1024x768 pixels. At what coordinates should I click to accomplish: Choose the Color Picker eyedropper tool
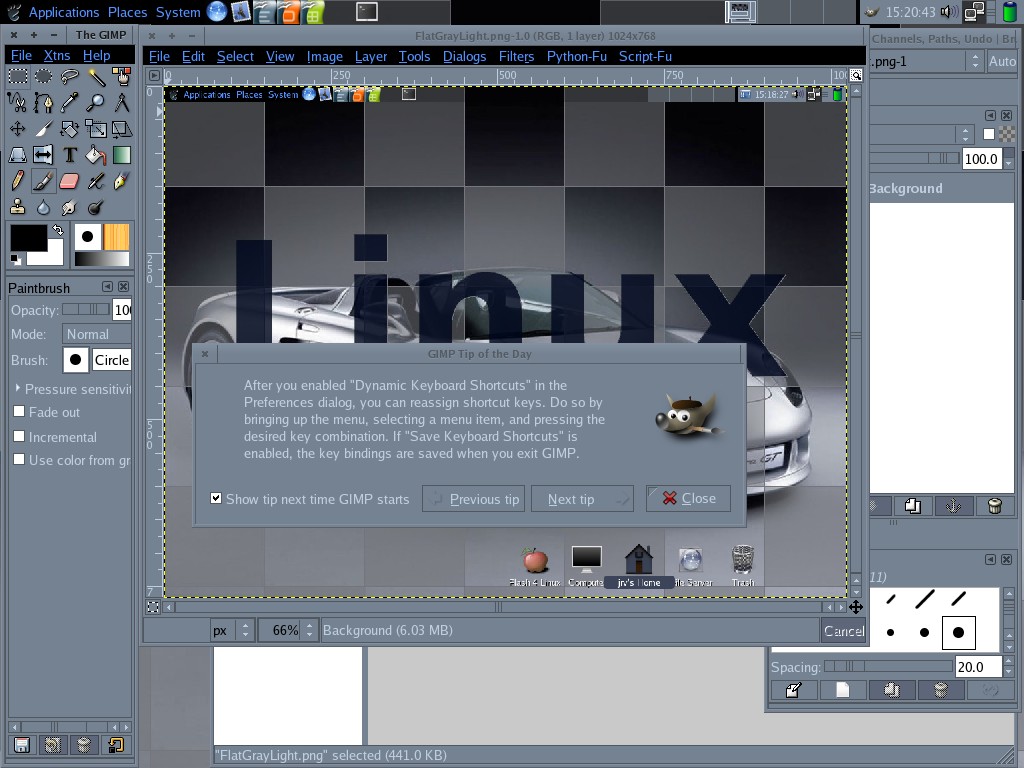[70, 103]
